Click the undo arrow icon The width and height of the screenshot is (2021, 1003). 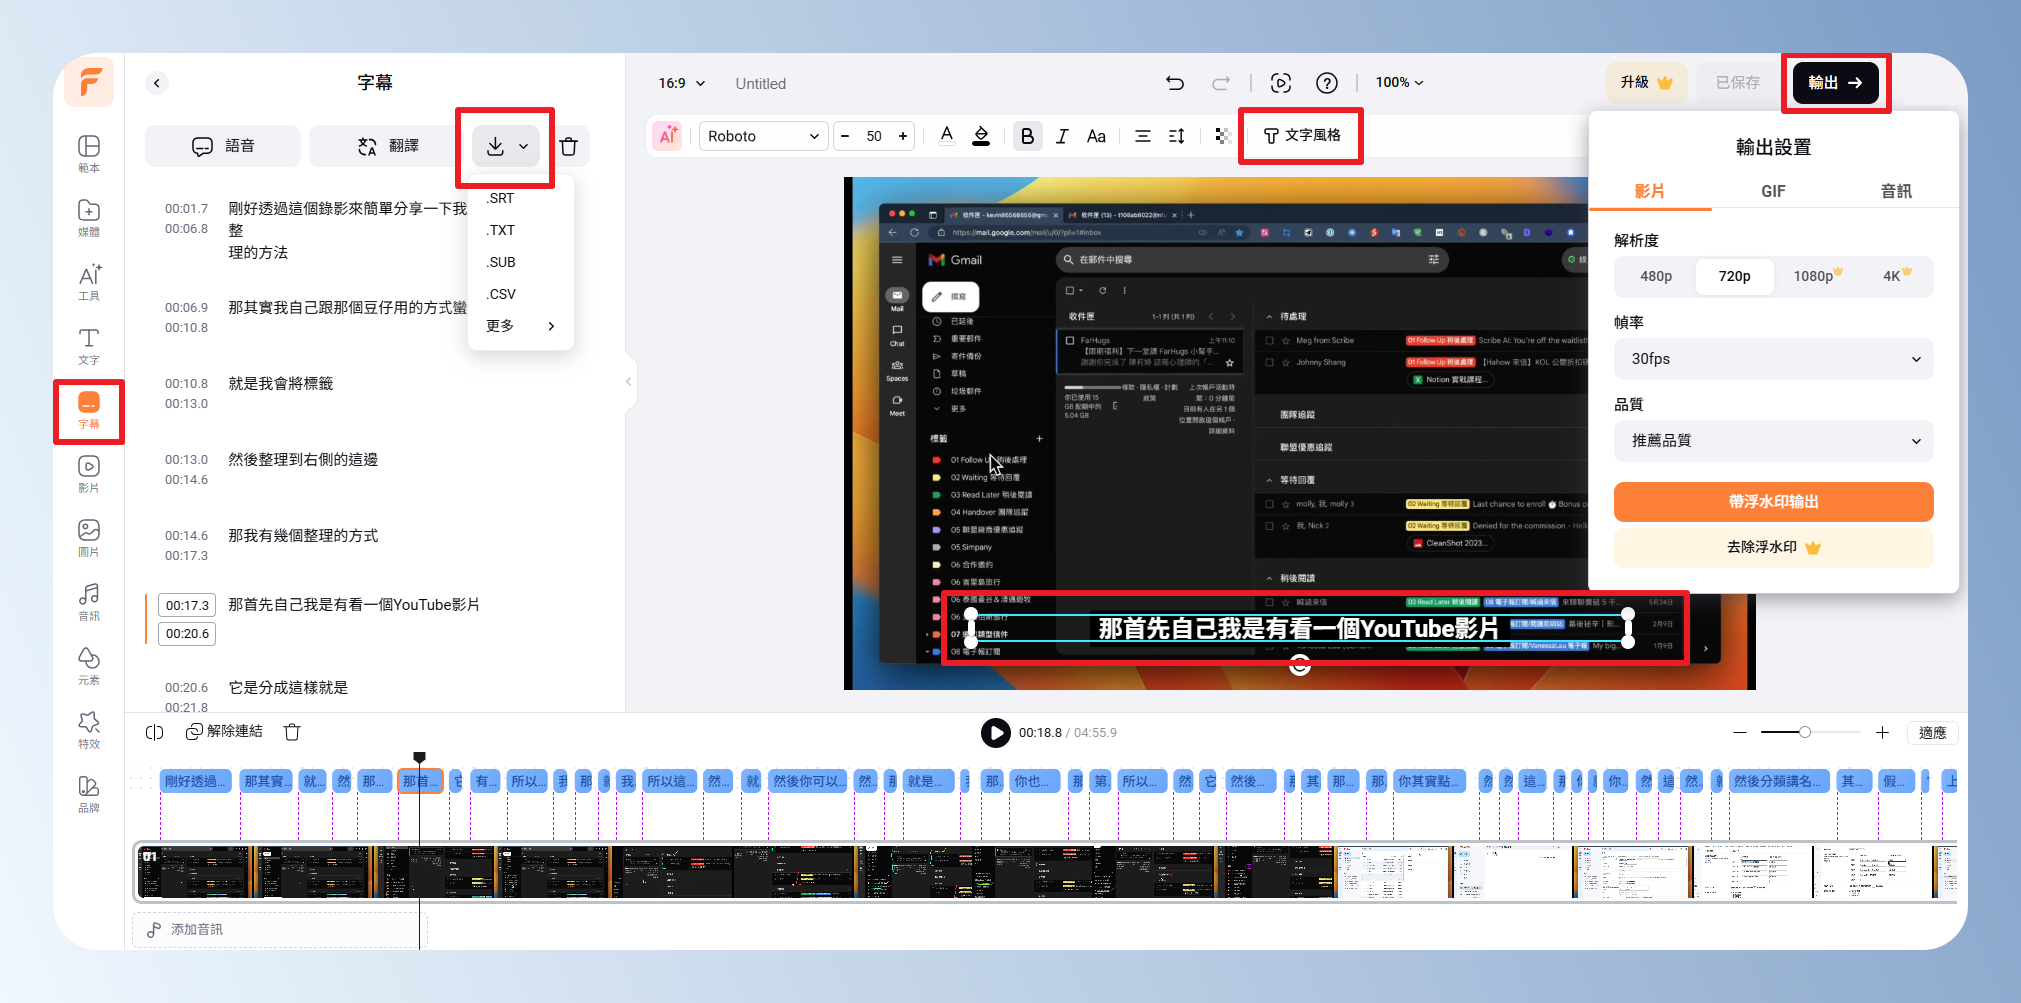(x=1175, y=83)
